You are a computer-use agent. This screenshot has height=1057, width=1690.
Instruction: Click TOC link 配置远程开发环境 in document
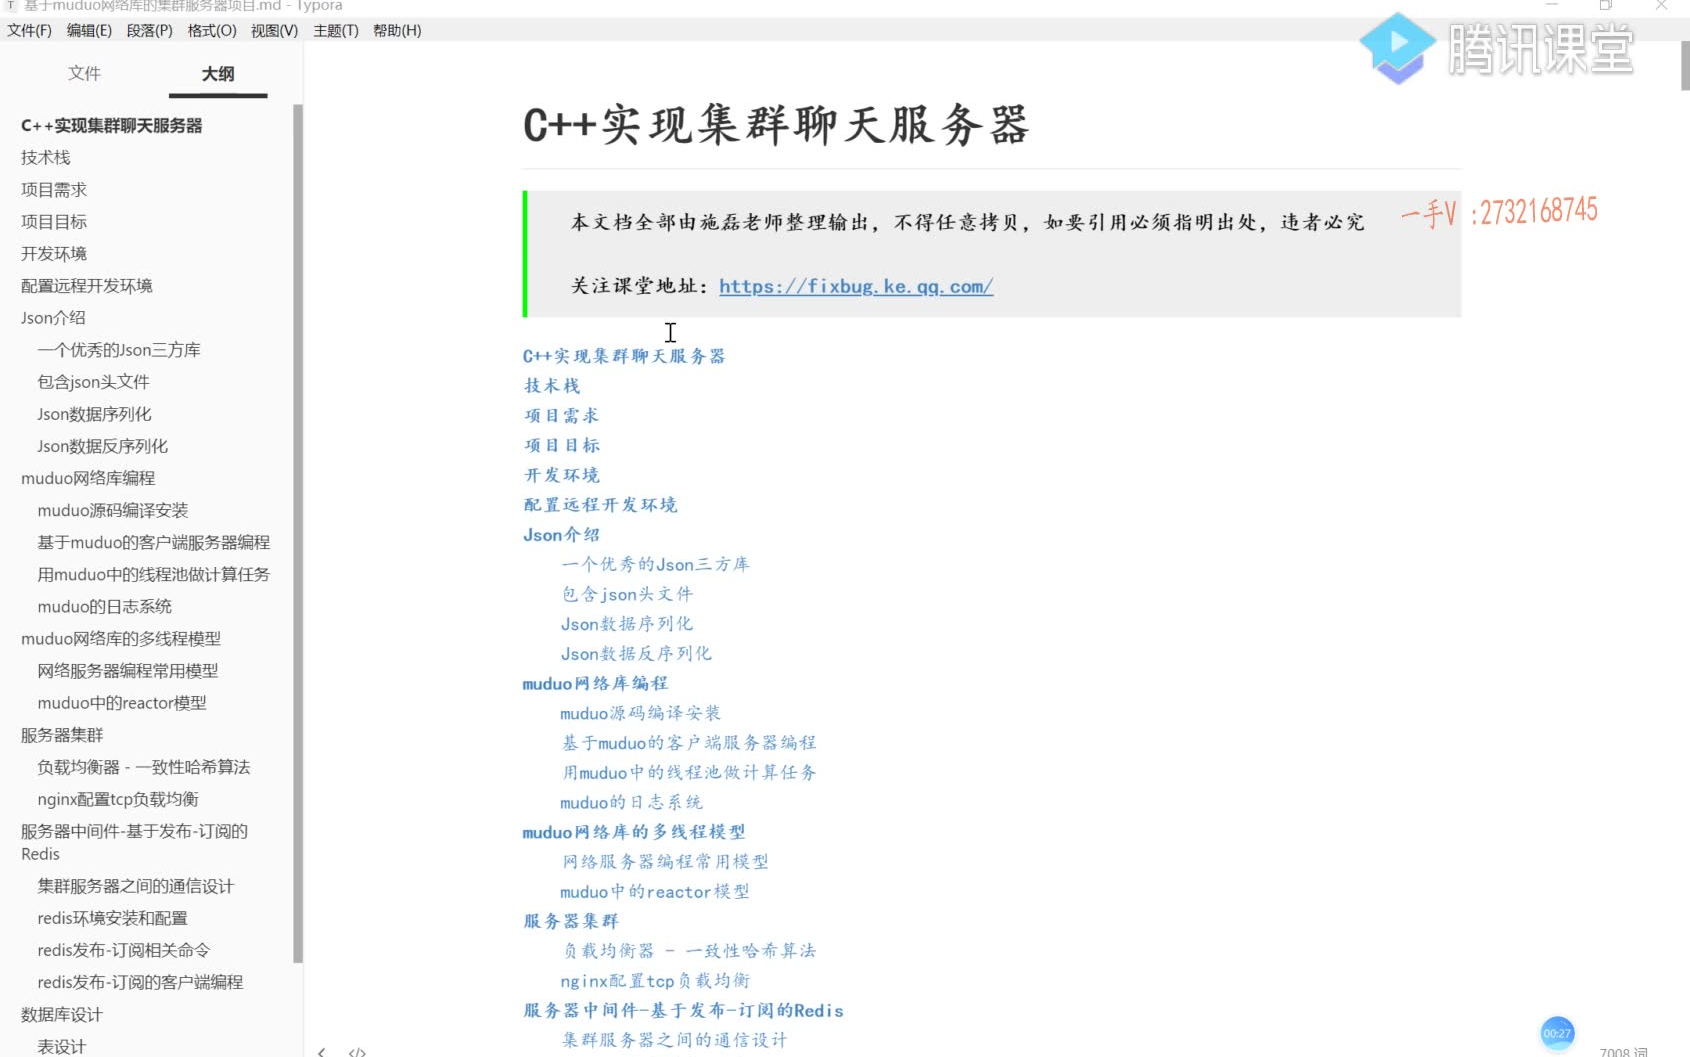click(x=600, y=505)
